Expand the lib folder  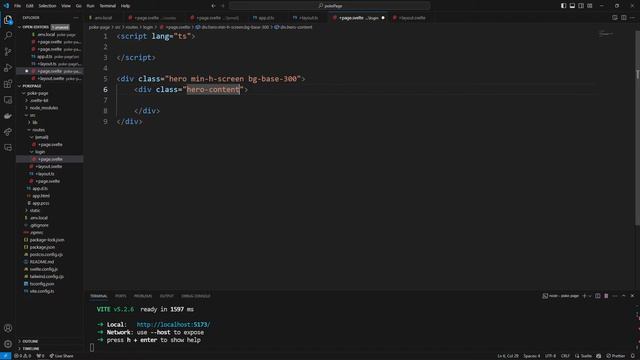tap(35, 122)
